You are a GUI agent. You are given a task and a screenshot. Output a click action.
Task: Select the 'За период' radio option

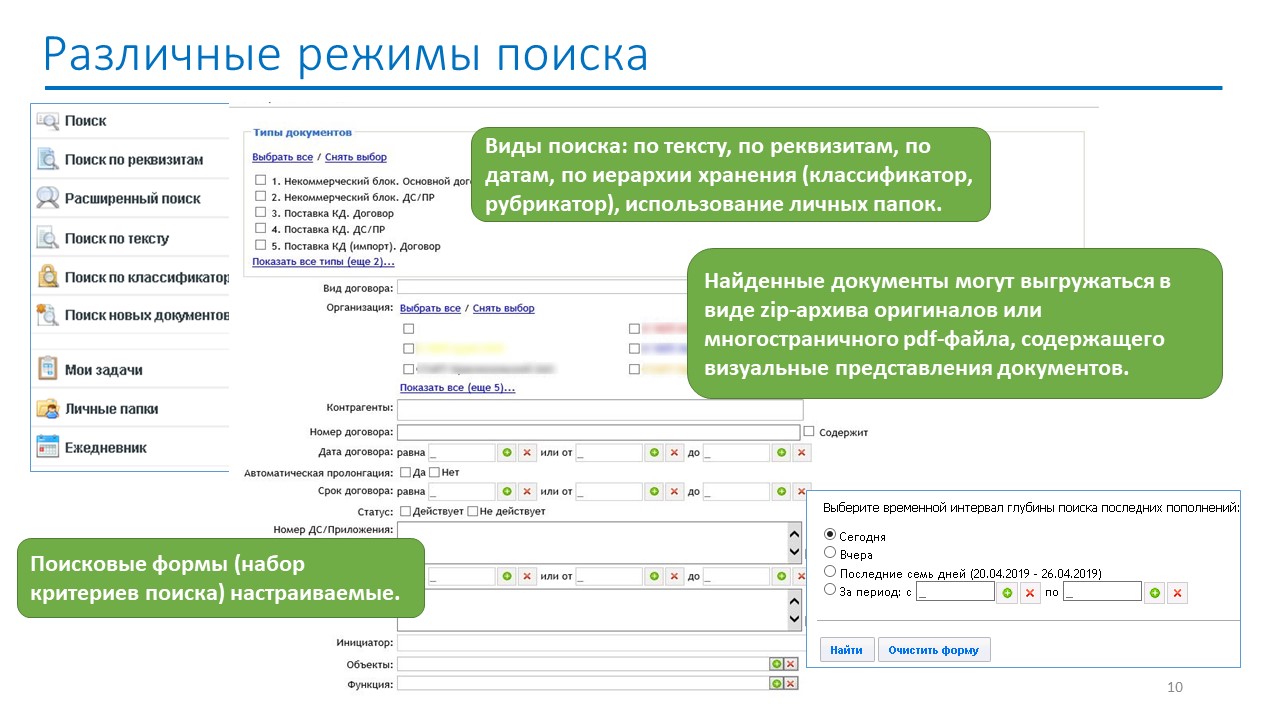pyautogui.click(x=829, y=590)
